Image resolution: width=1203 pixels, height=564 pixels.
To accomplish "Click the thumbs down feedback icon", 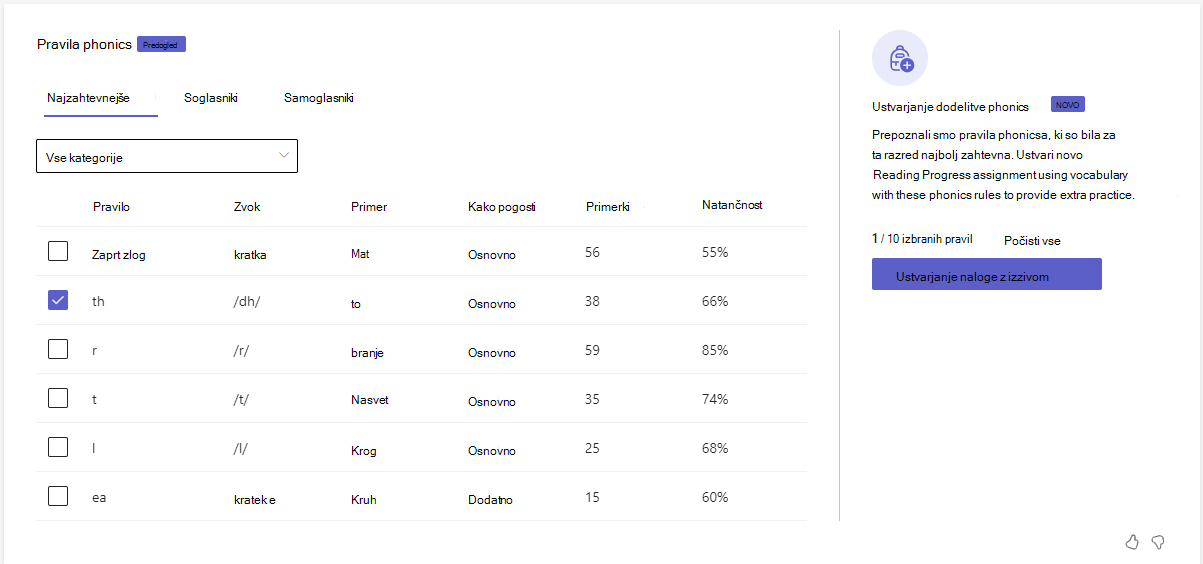I will 1158,542.
